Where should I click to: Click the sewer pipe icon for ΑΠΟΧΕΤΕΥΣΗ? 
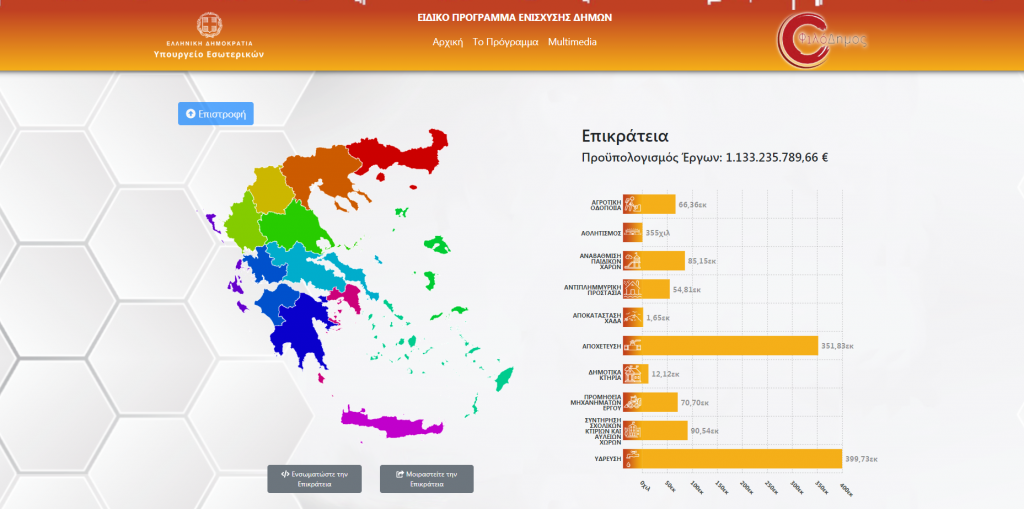click(x=632, y=346)
